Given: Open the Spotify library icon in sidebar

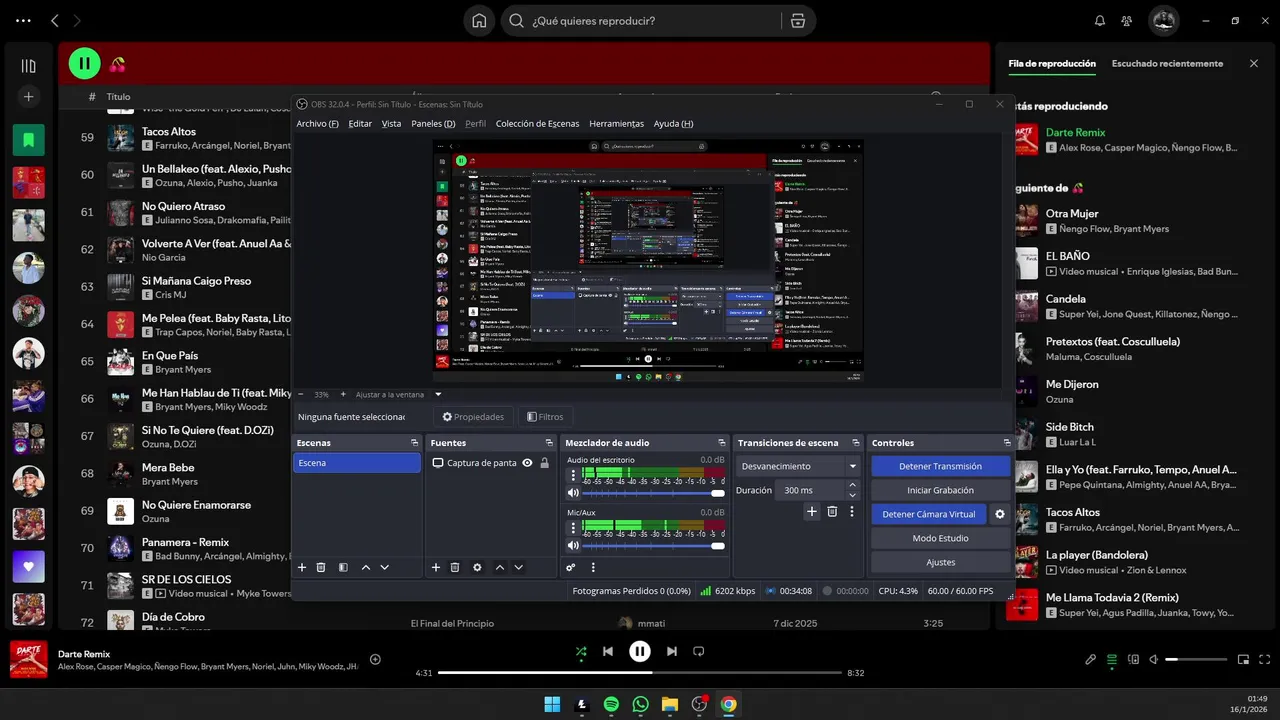Looking at the screenshot, I should (28, 66).
